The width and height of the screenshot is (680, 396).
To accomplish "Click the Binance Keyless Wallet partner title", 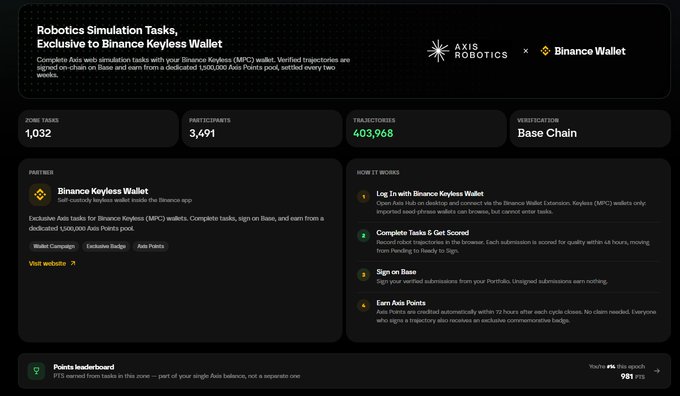I will click(103, 191).
